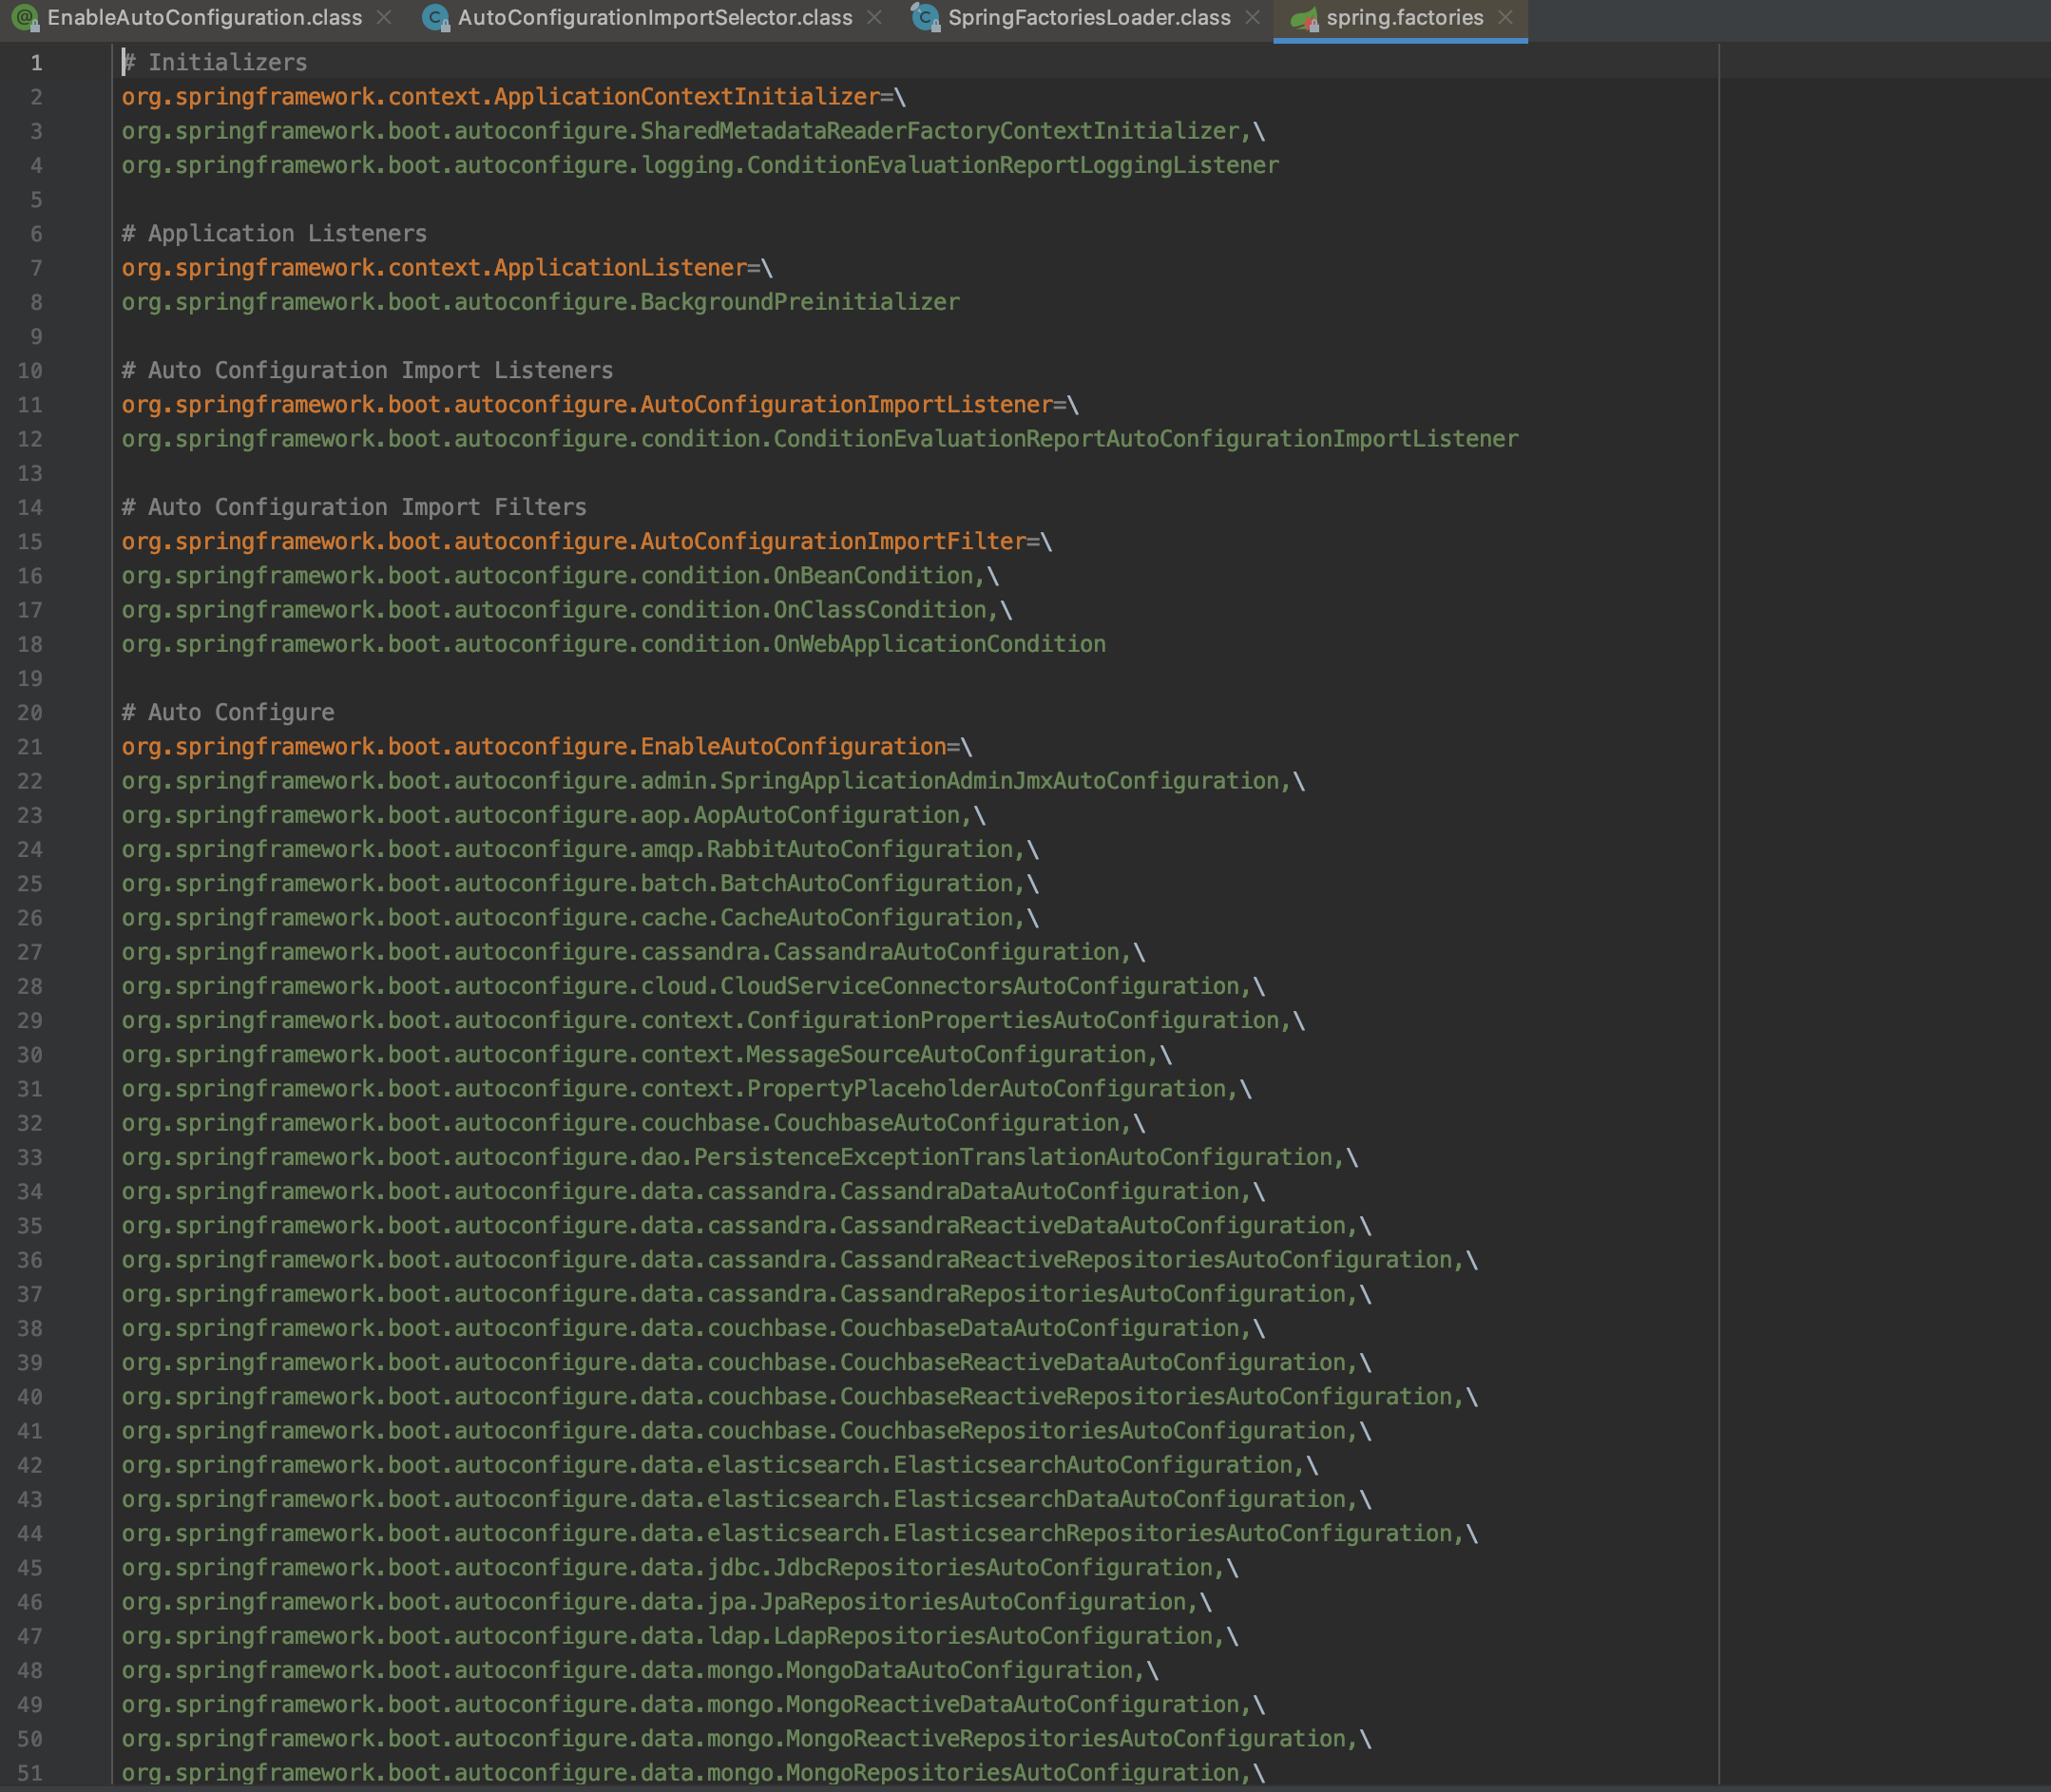Viewport: 2051px width, 1792px height.
Task: Switch to the EnableAutoConfiguration.class tab
Action: 204,18
